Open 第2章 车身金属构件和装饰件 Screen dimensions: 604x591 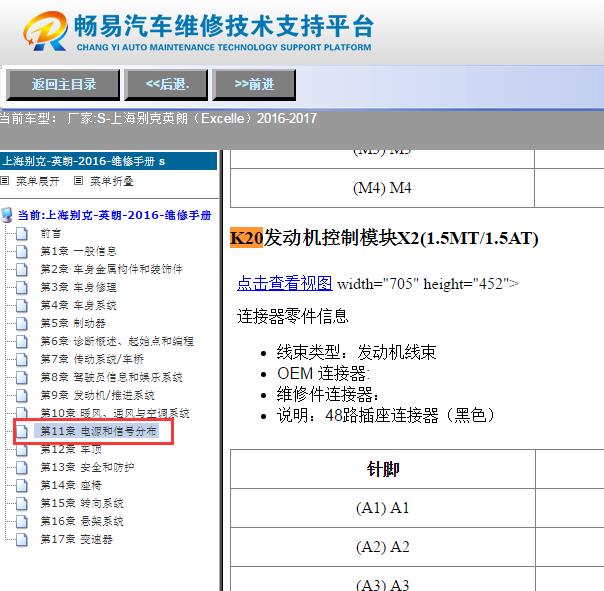pos(112,269)
